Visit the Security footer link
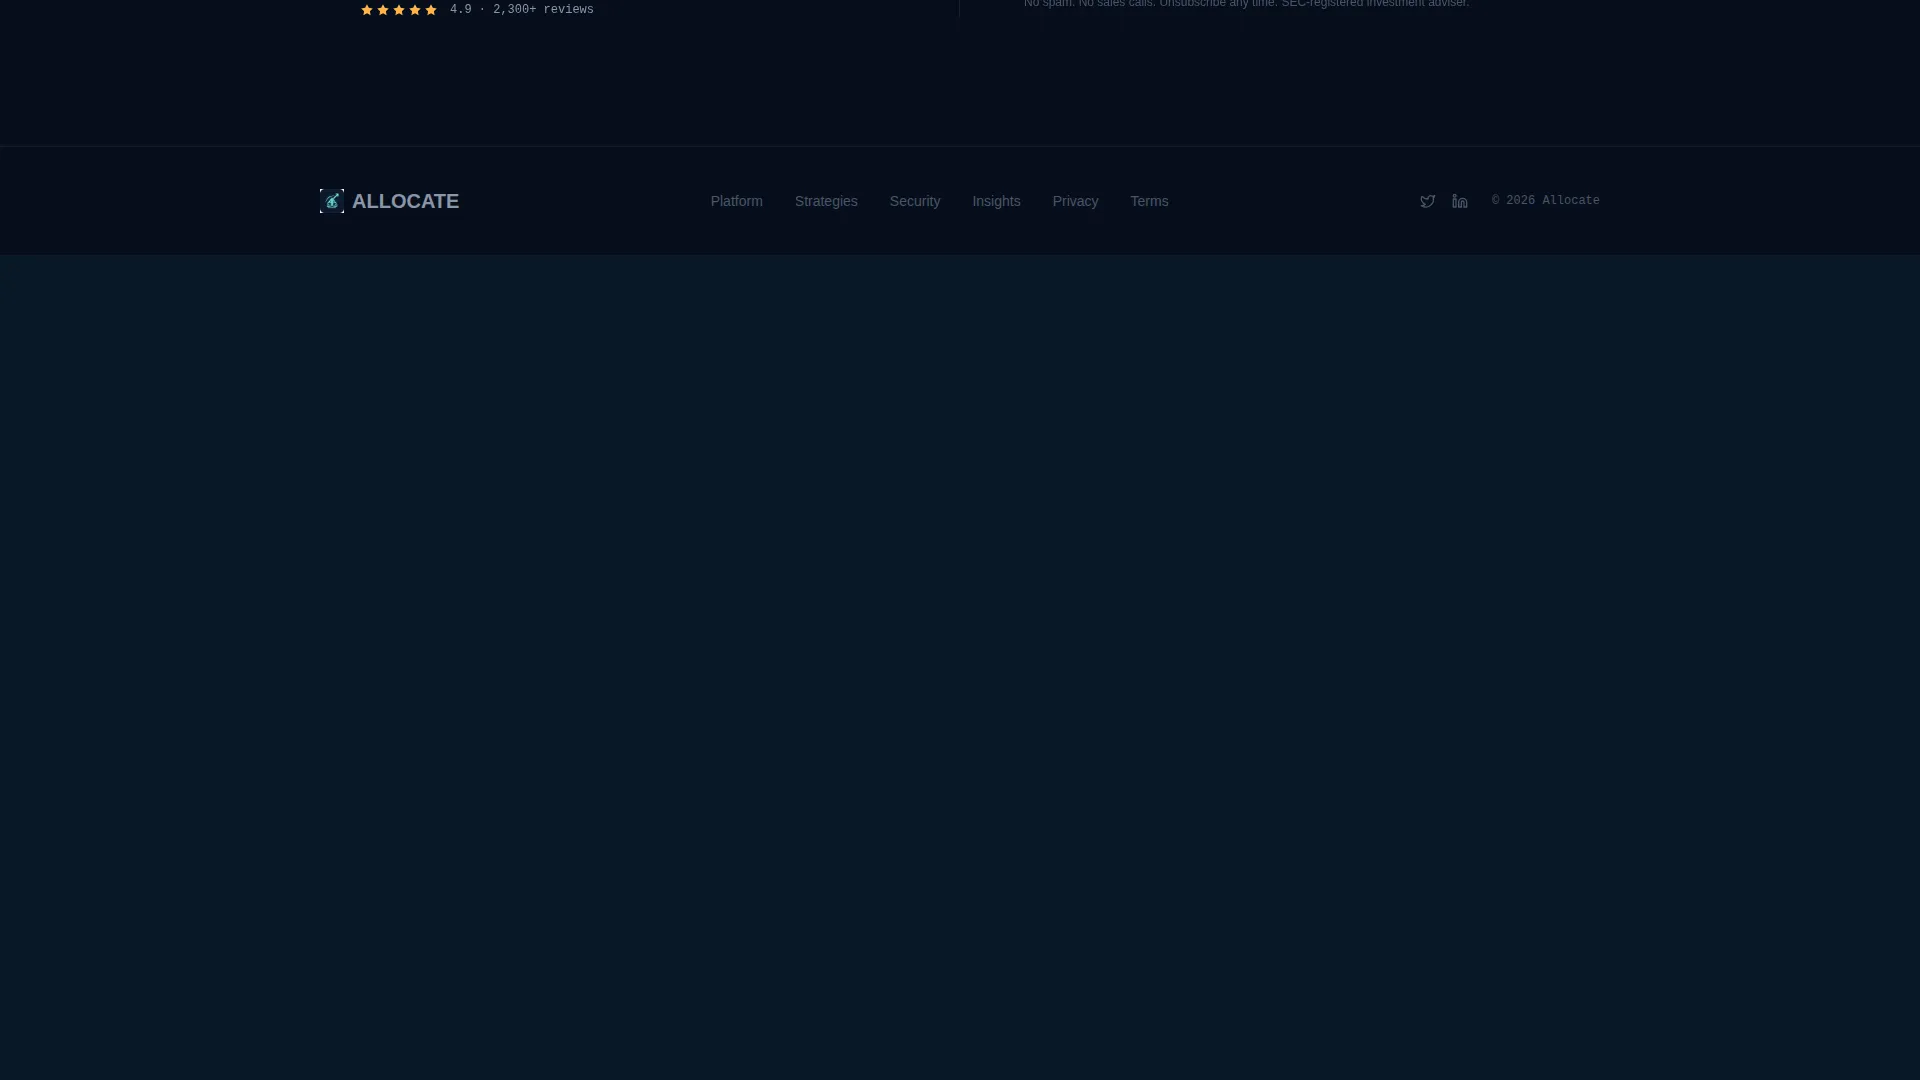This screenshot has height=1080, width=1920. (x=915, y=201)
